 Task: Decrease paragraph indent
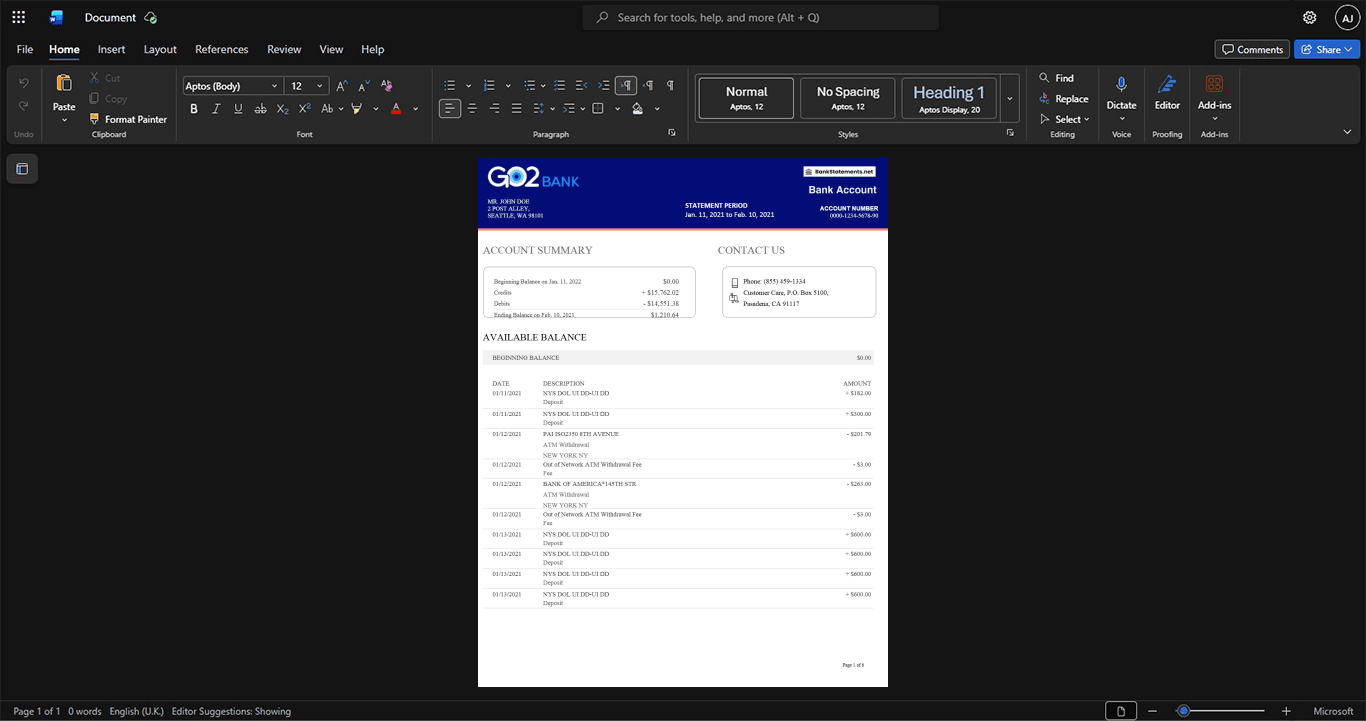click(581, 86)
